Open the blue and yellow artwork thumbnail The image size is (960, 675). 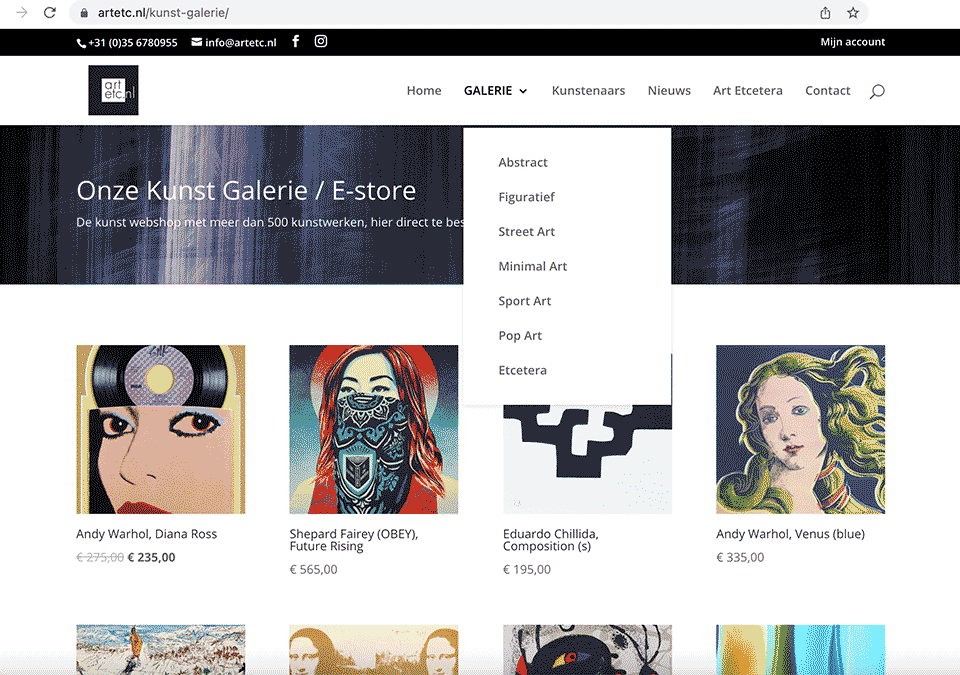800,649
